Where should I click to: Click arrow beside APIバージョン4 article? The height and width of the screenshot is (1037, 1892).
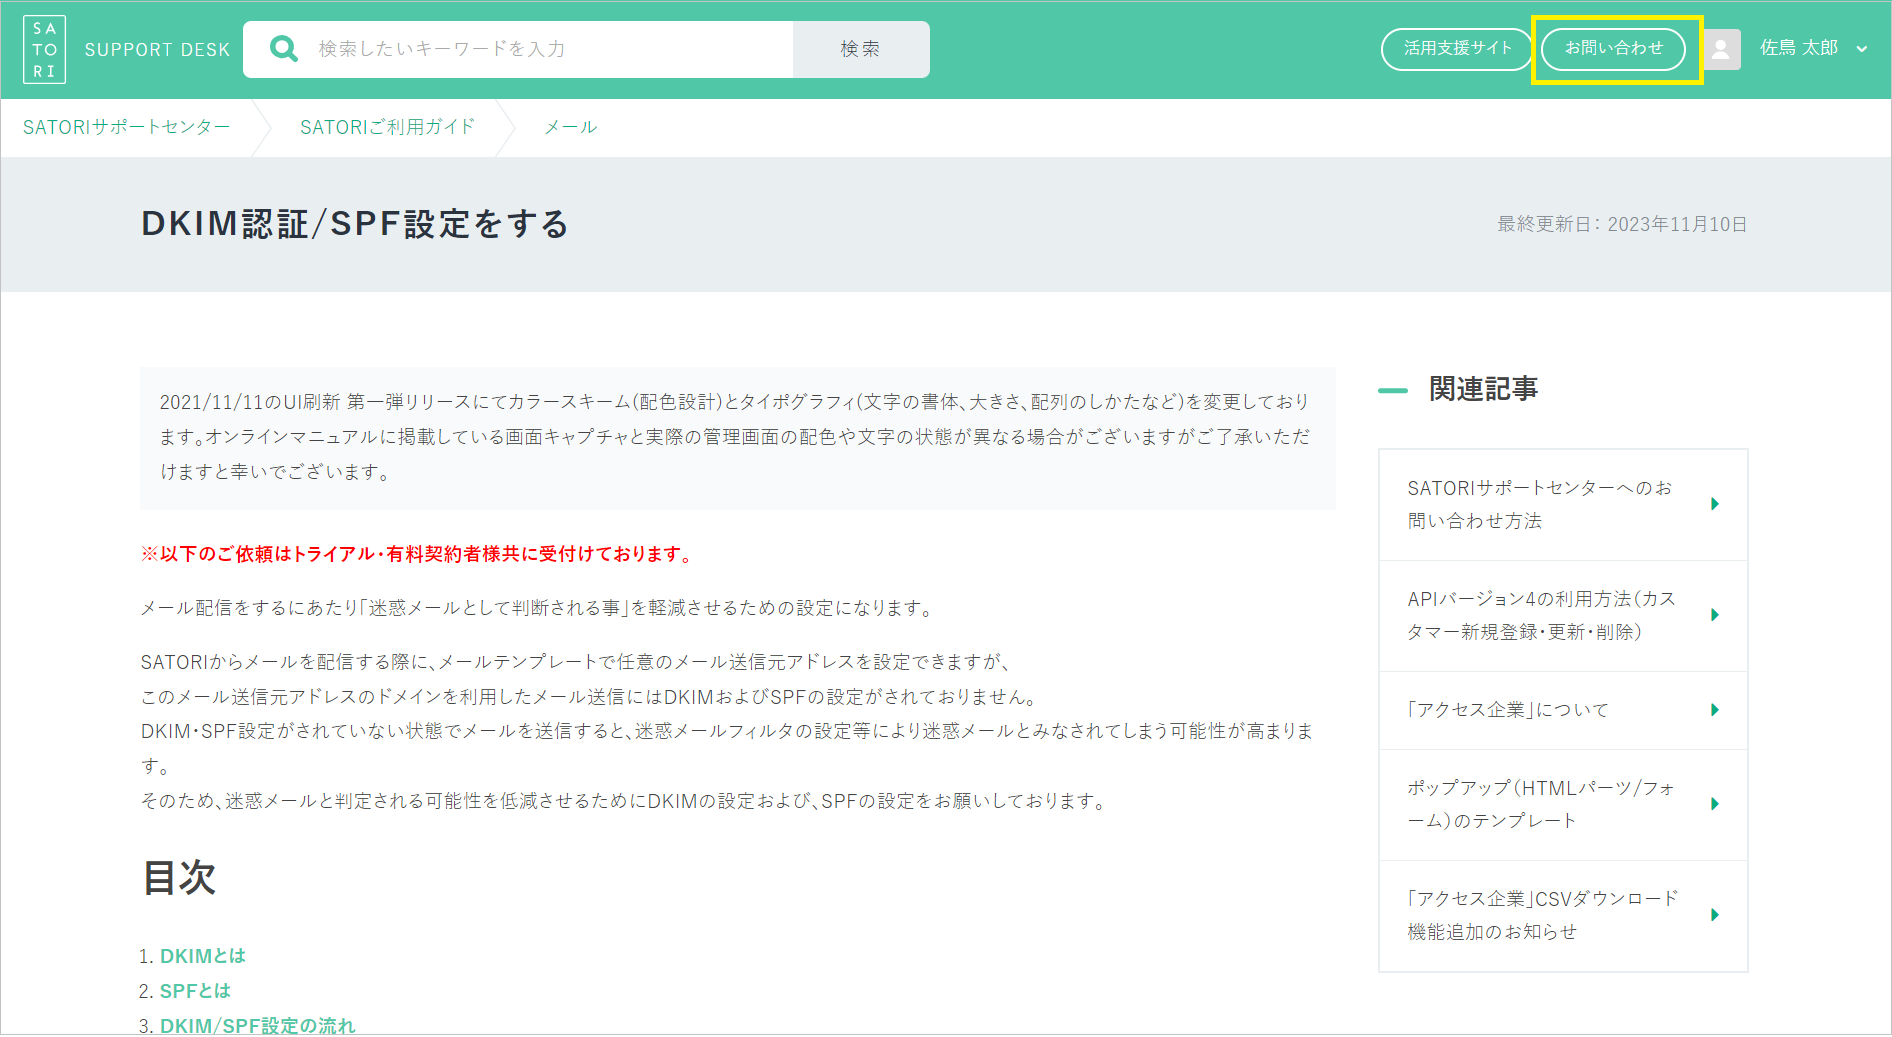coord(1715,615)
